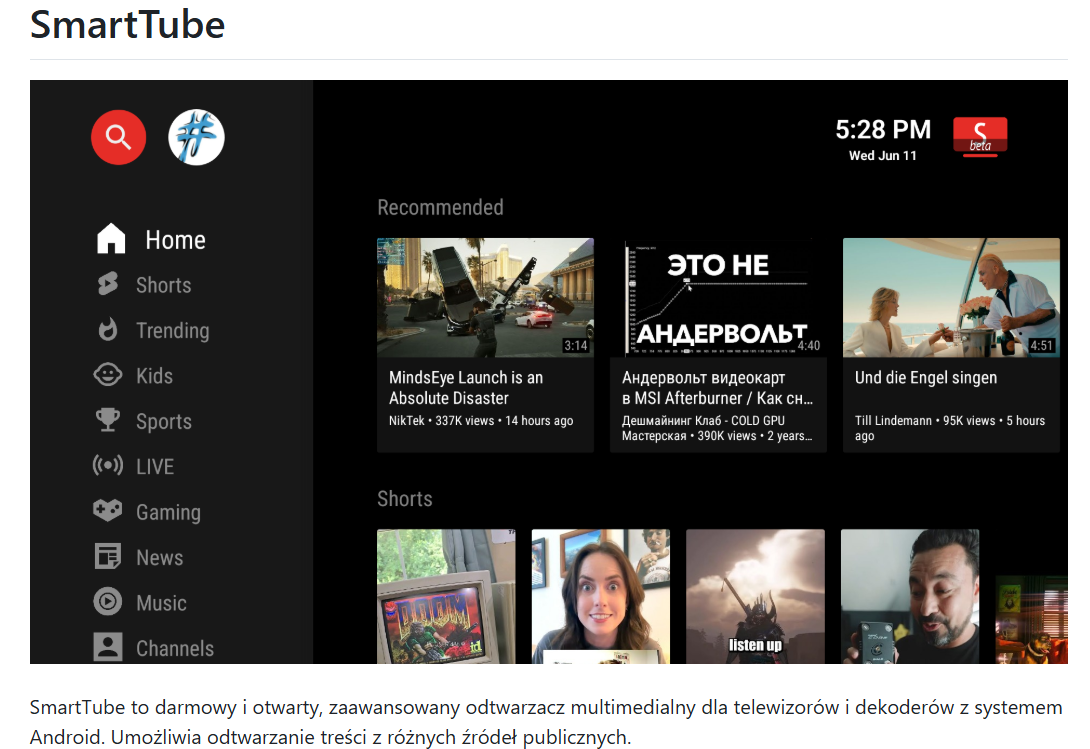This screenshot has width=1090, height=749.
Task: Select the Kids menu entry
Action: click(154, 376)
